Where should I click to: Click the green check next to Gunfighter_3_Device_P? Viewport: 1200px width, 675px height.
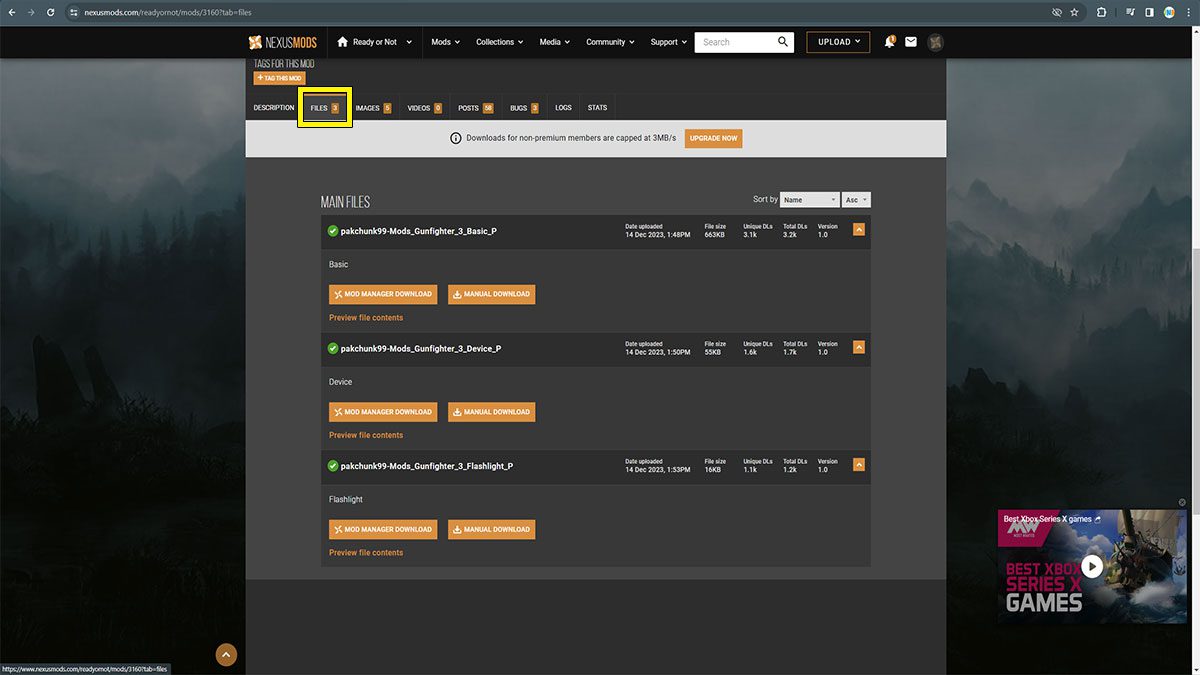[333, 348]
